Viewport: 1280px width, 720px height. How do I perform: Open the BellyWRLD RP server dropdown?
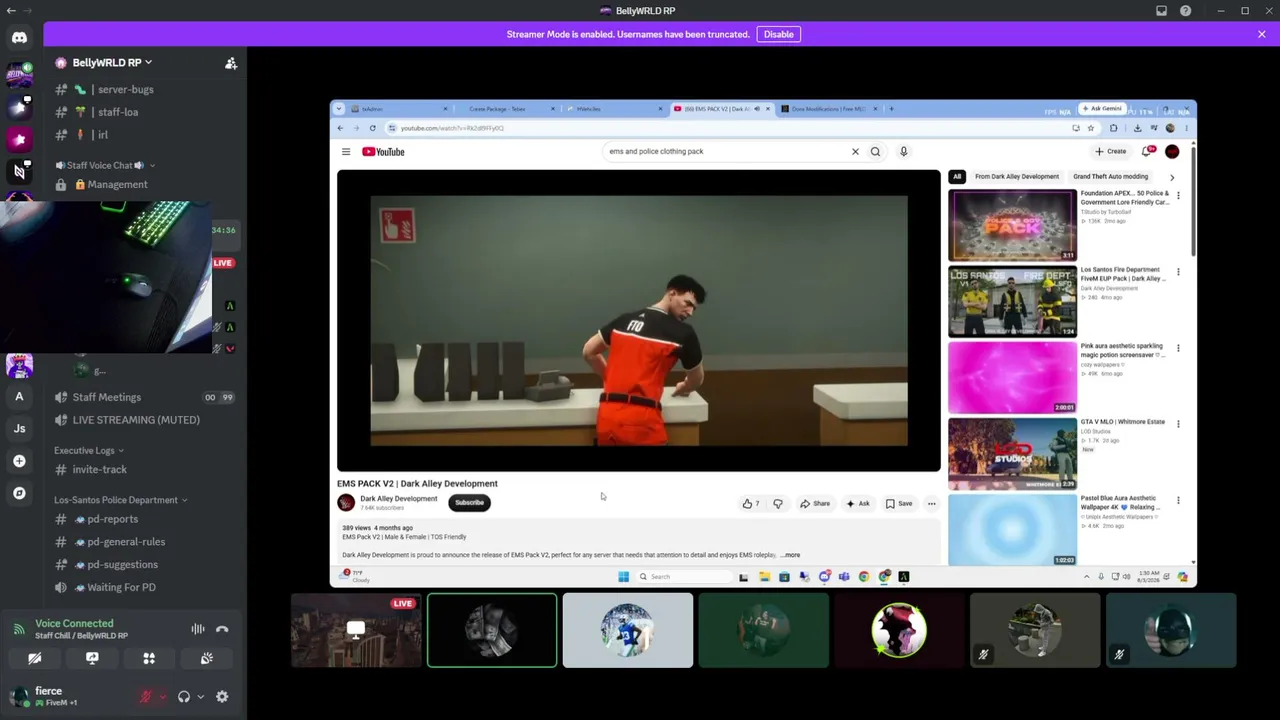105,62
